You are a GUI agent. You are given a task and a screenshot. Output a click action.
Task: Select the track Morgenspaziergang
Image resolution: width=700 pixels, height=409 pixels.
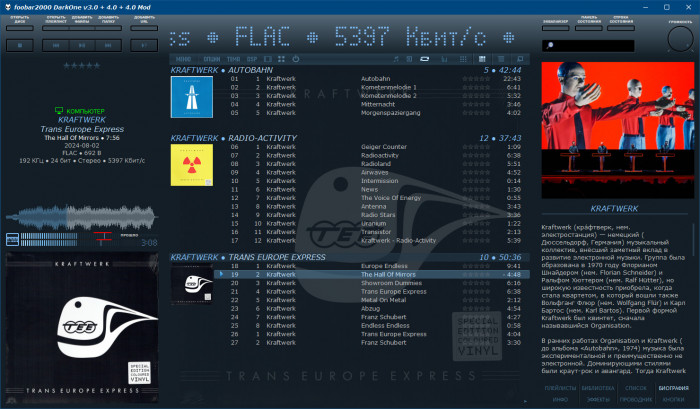coord(372,113)
